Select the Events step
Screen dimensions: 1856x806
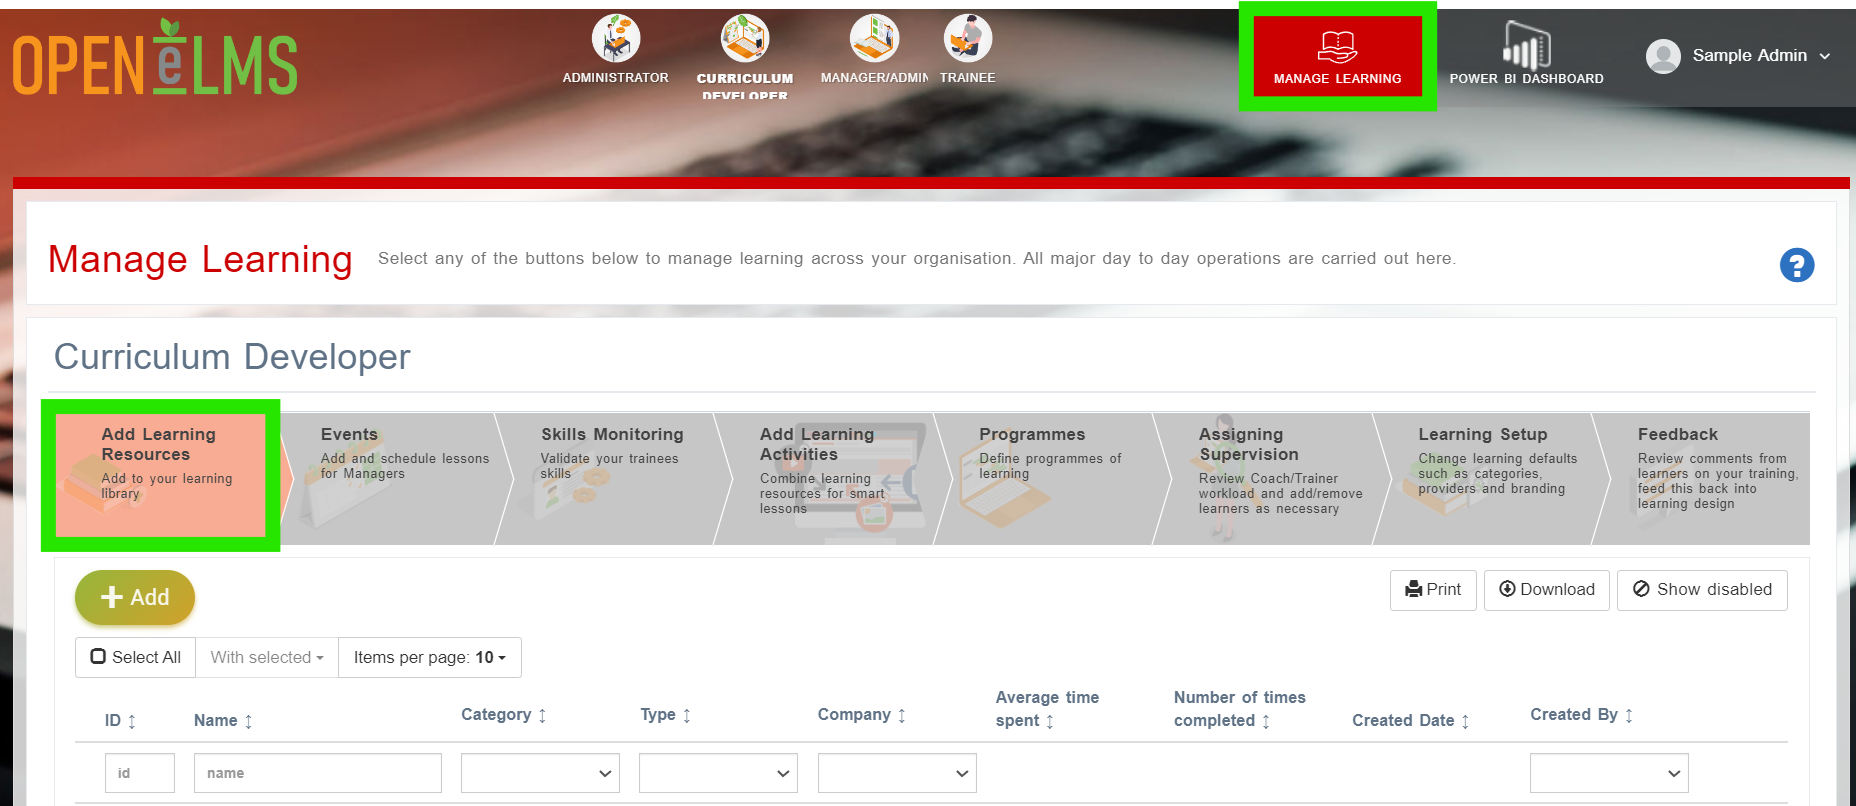(395, 478)
